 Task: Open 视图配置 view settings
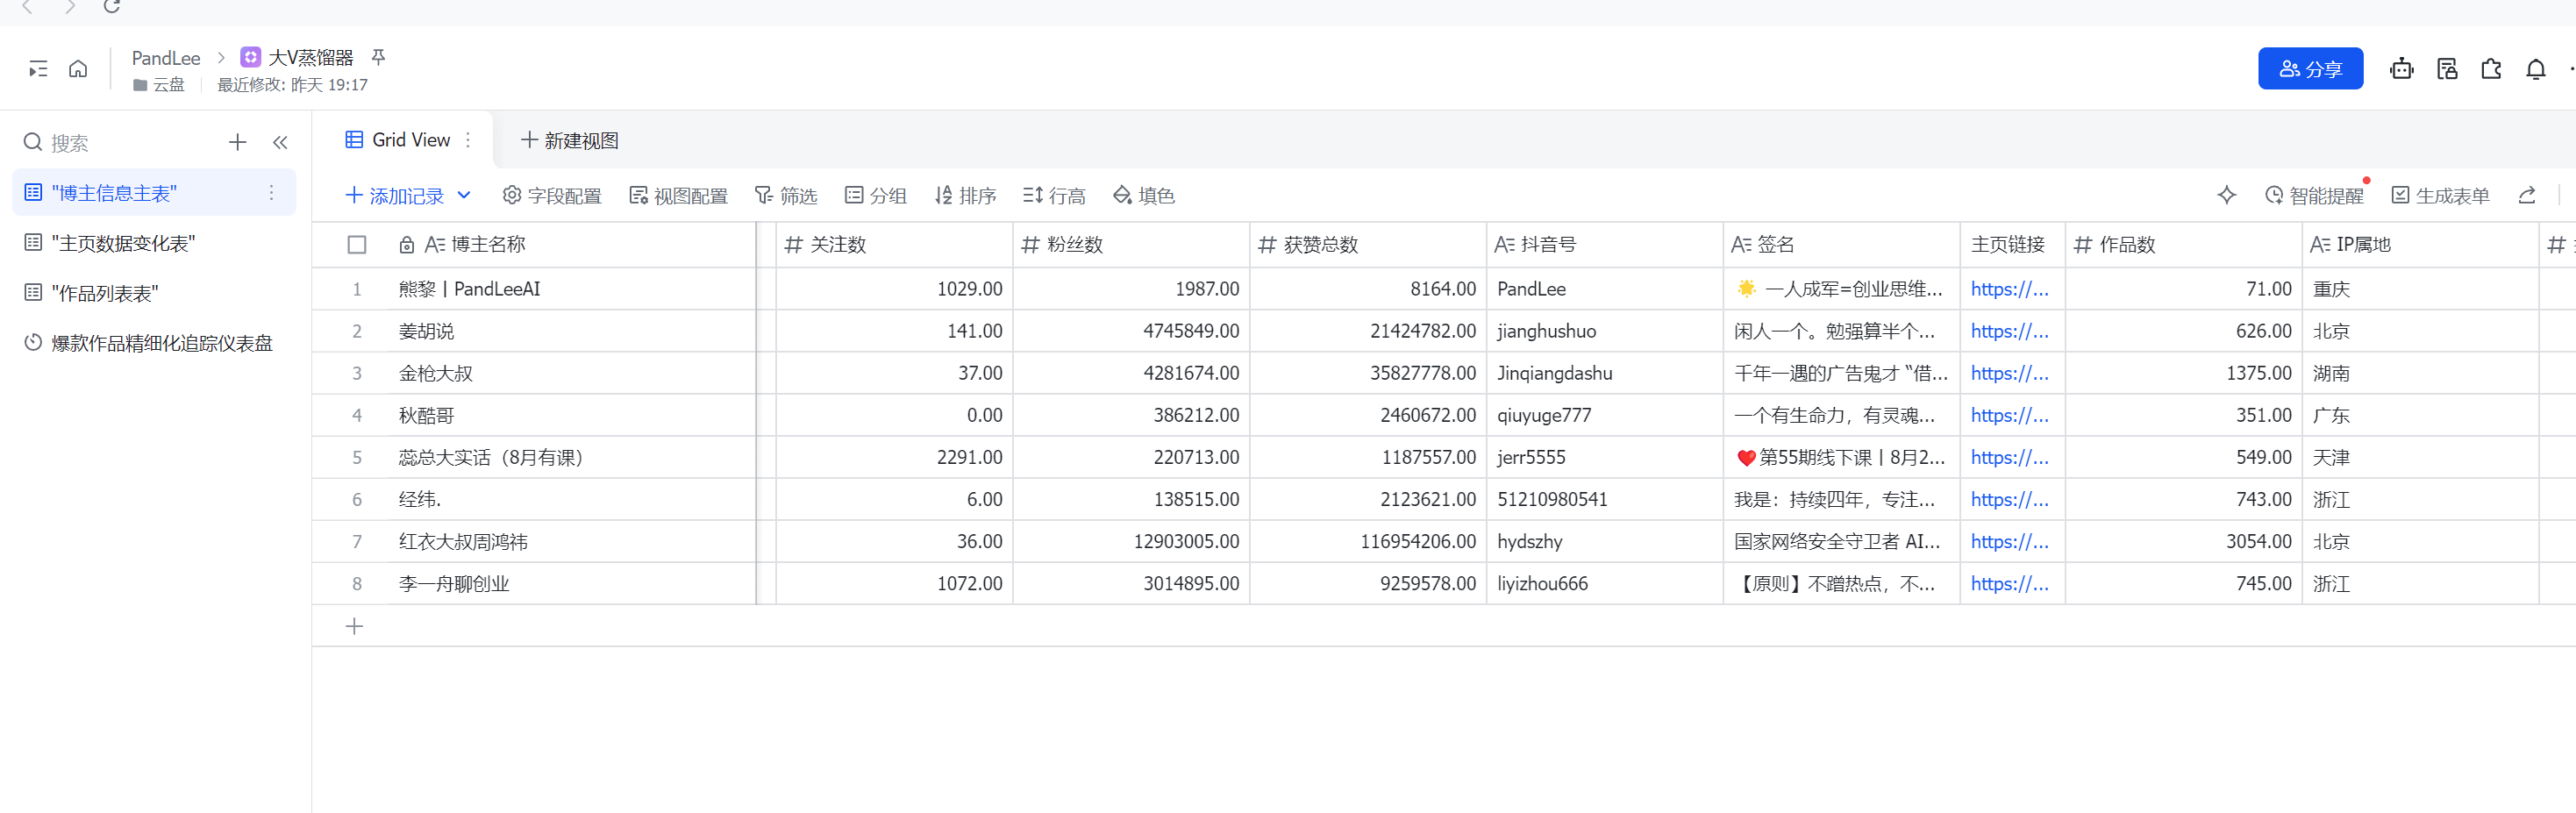678,195
